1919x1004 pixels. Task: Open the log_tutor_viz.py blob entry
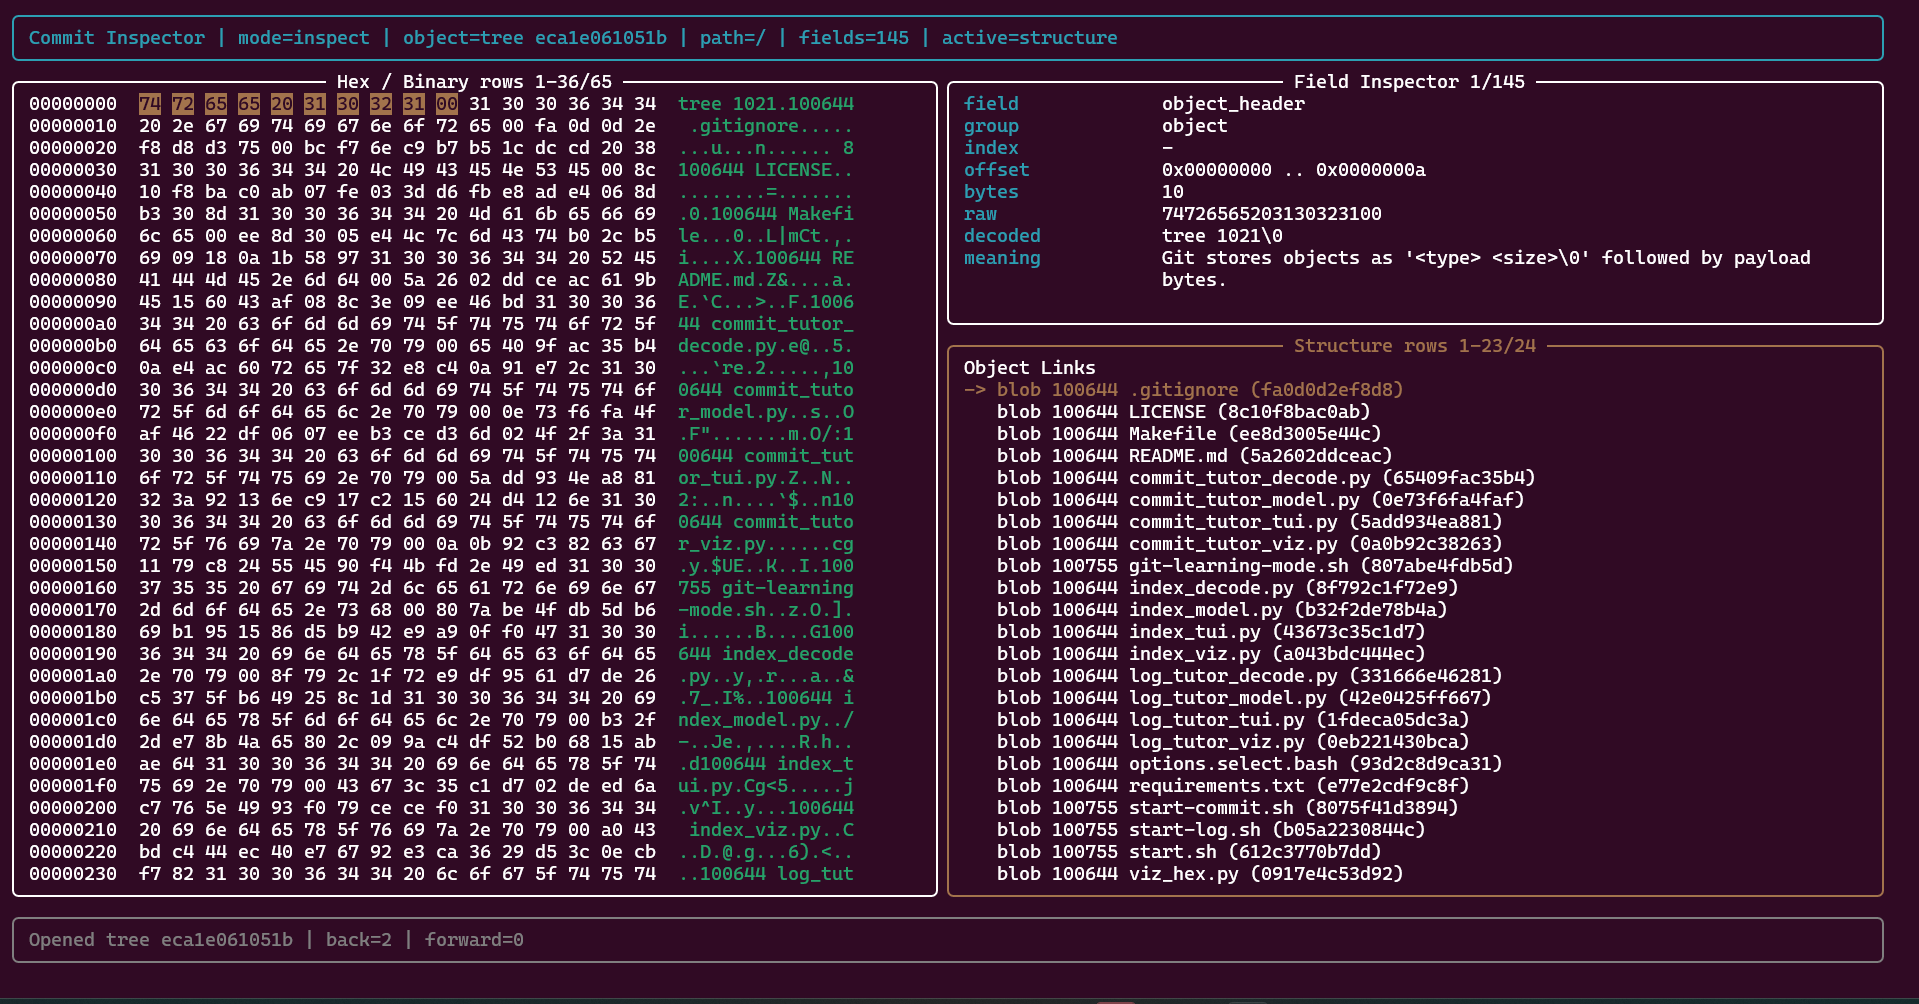point(1233,742)
